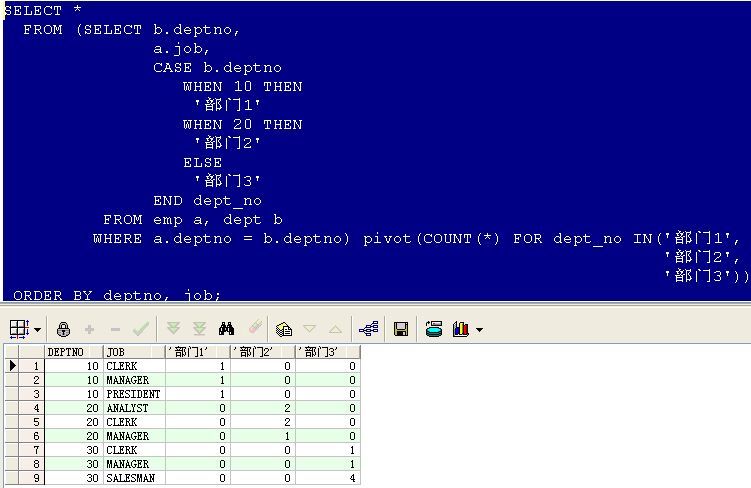Fetch next page with single-bar arrows
The height and width of the screenshot is (488, 751).
click(173, 329)
